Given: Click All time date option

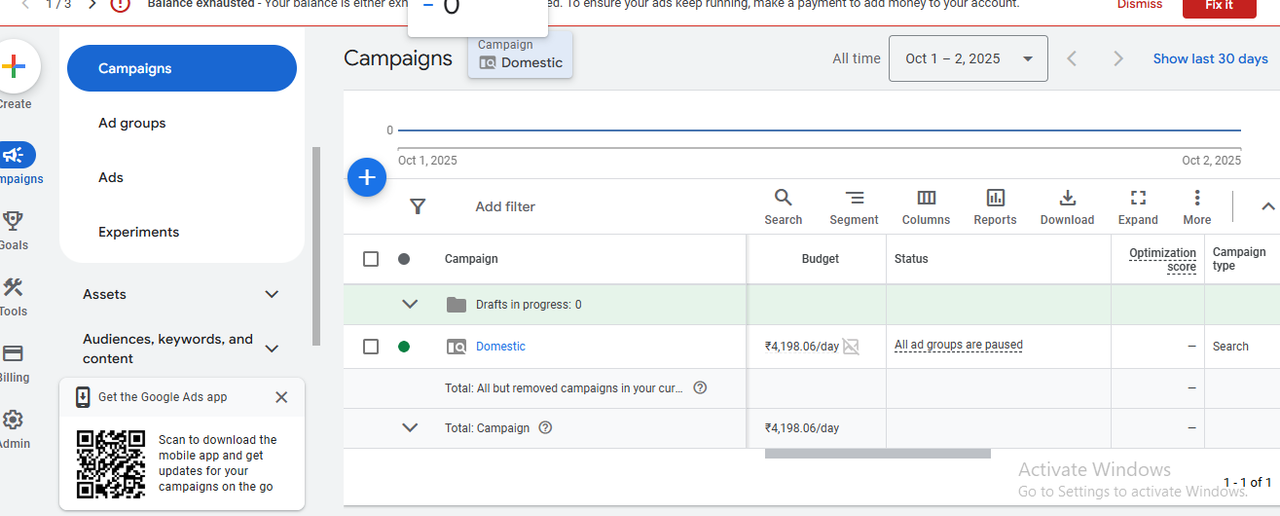Looking at the screenshot, I should click(x=857, y=59).
